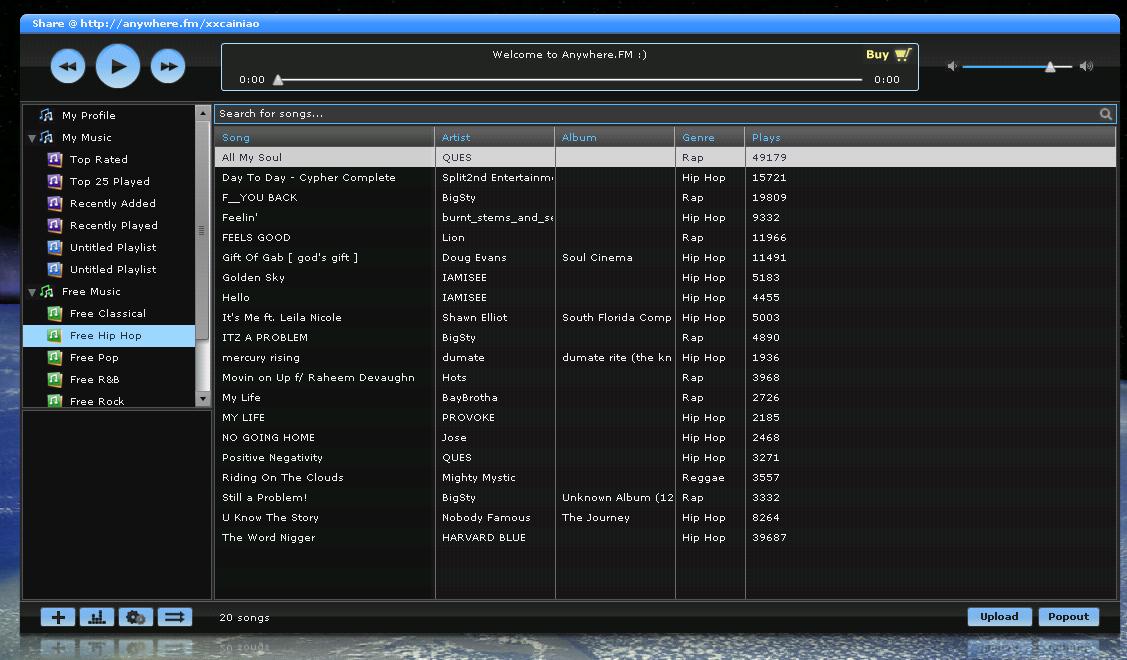Sort by Genre column header
1127x660 pixels.
(709, 137)
